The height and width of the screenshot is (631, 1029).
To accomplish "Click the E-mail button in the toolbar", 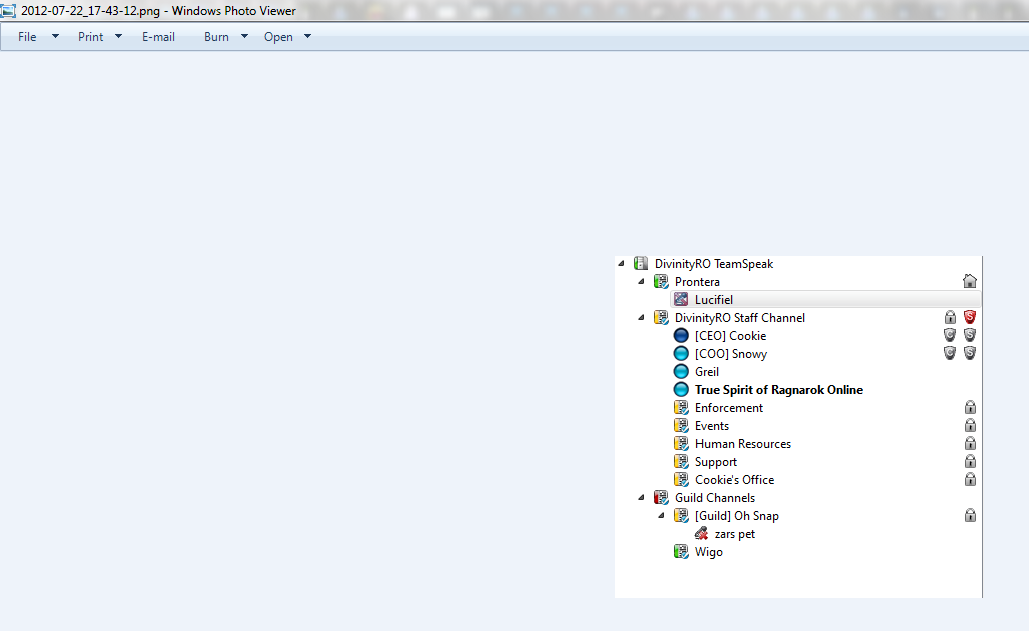I will [158, 37].
